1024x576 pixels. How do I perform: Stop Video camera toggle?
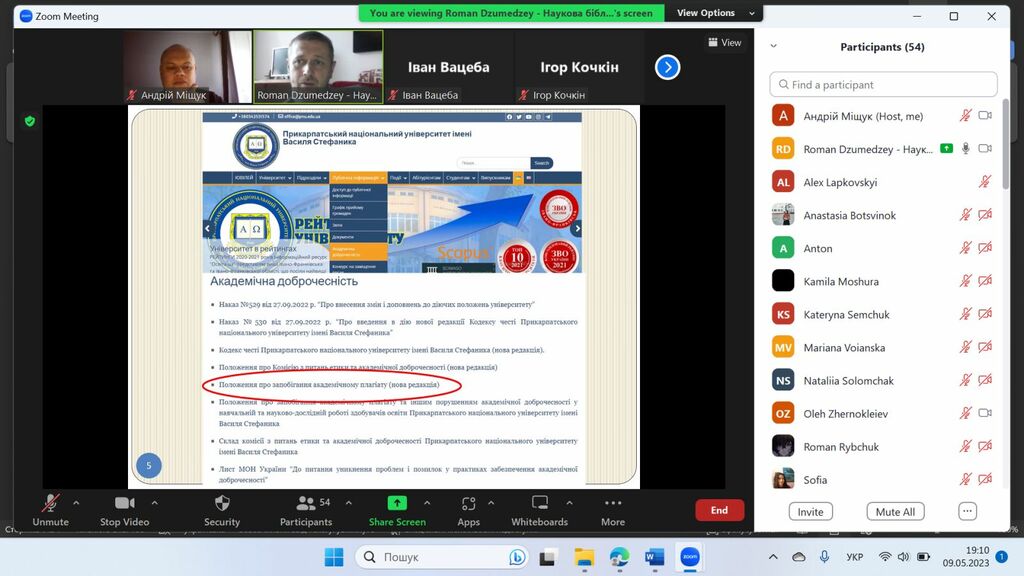pyautogui.click(x=124, y=503)
